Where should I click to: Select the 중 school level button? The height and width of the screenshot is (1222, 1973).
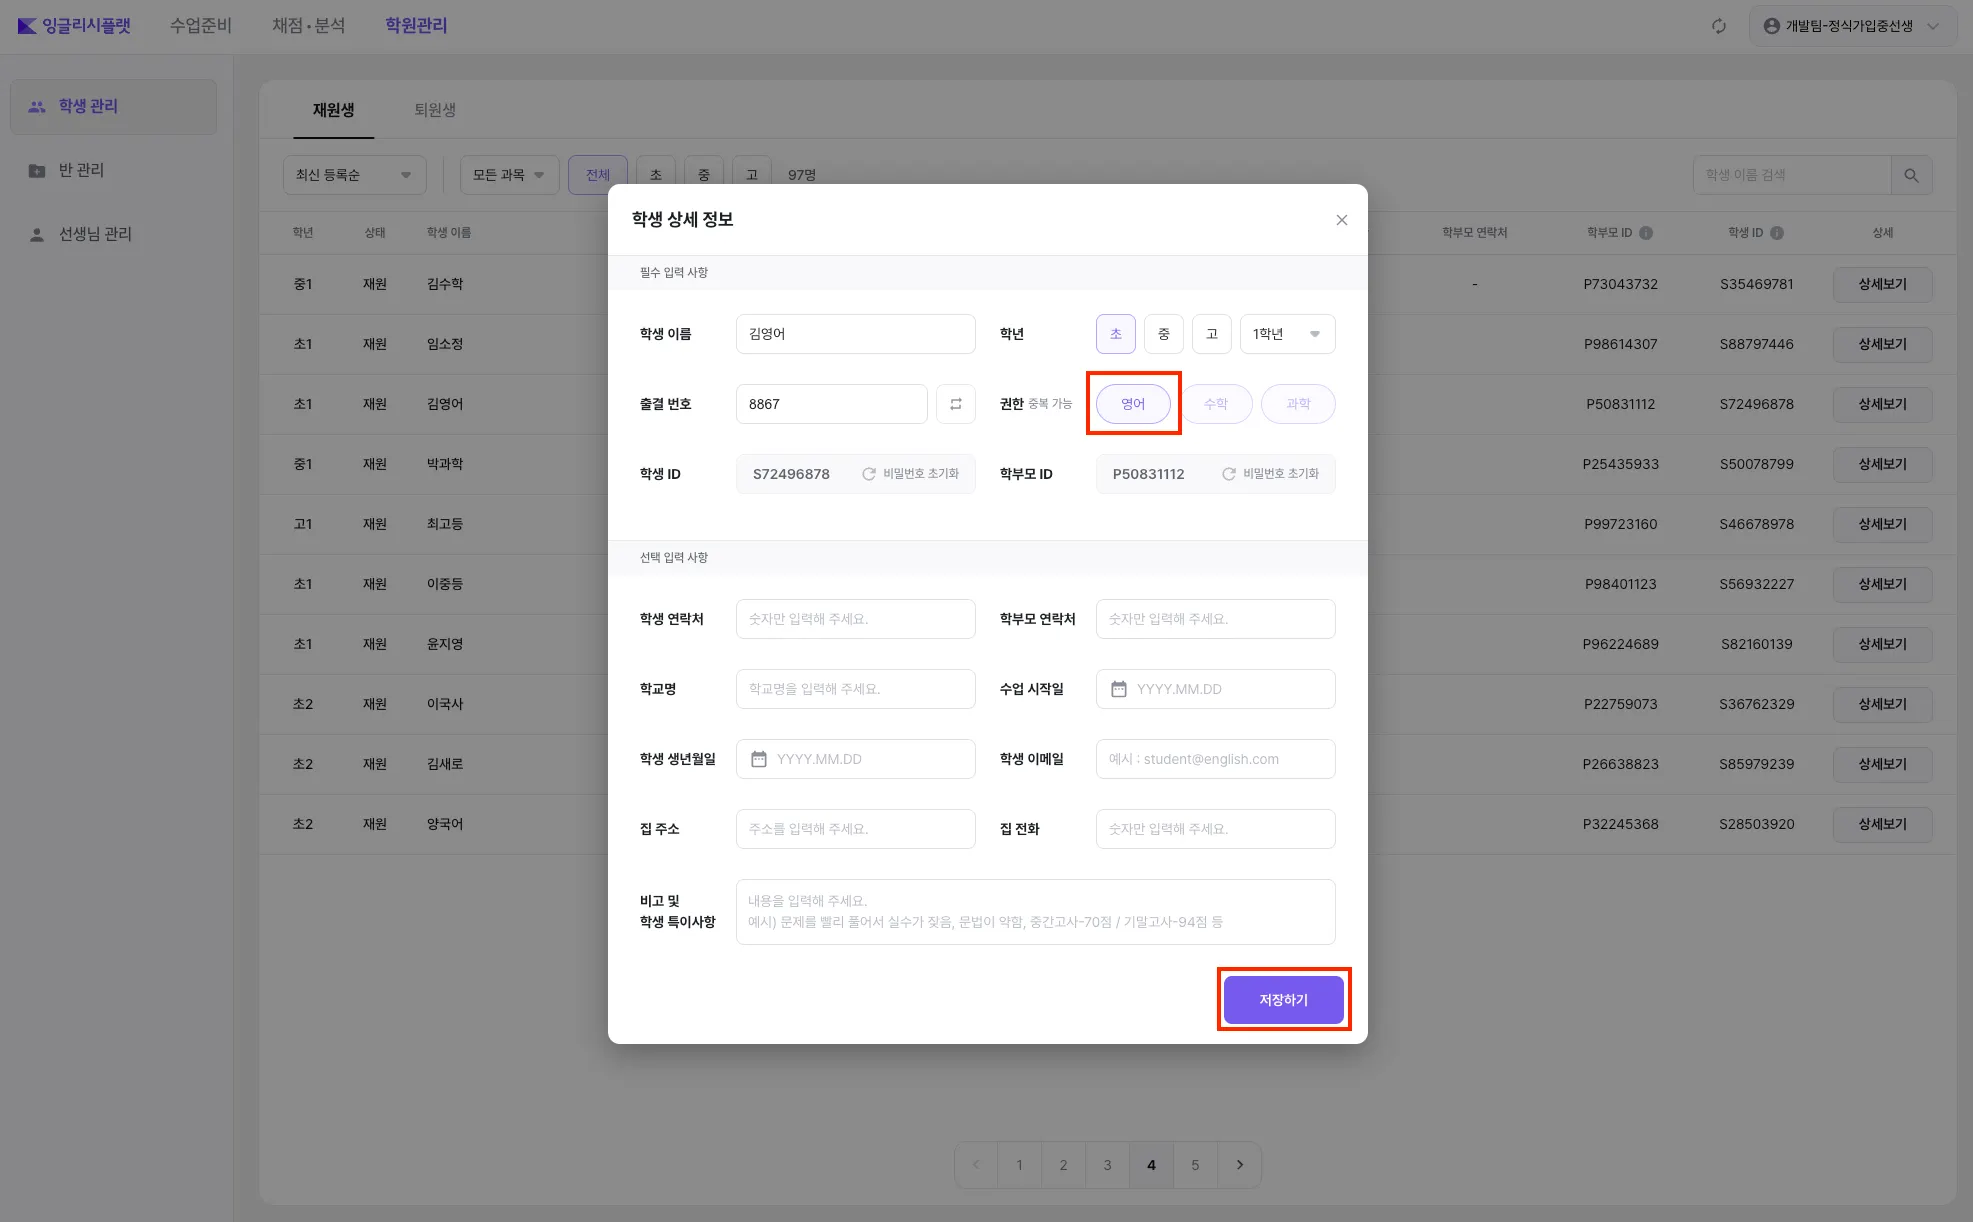(1163, 334)
